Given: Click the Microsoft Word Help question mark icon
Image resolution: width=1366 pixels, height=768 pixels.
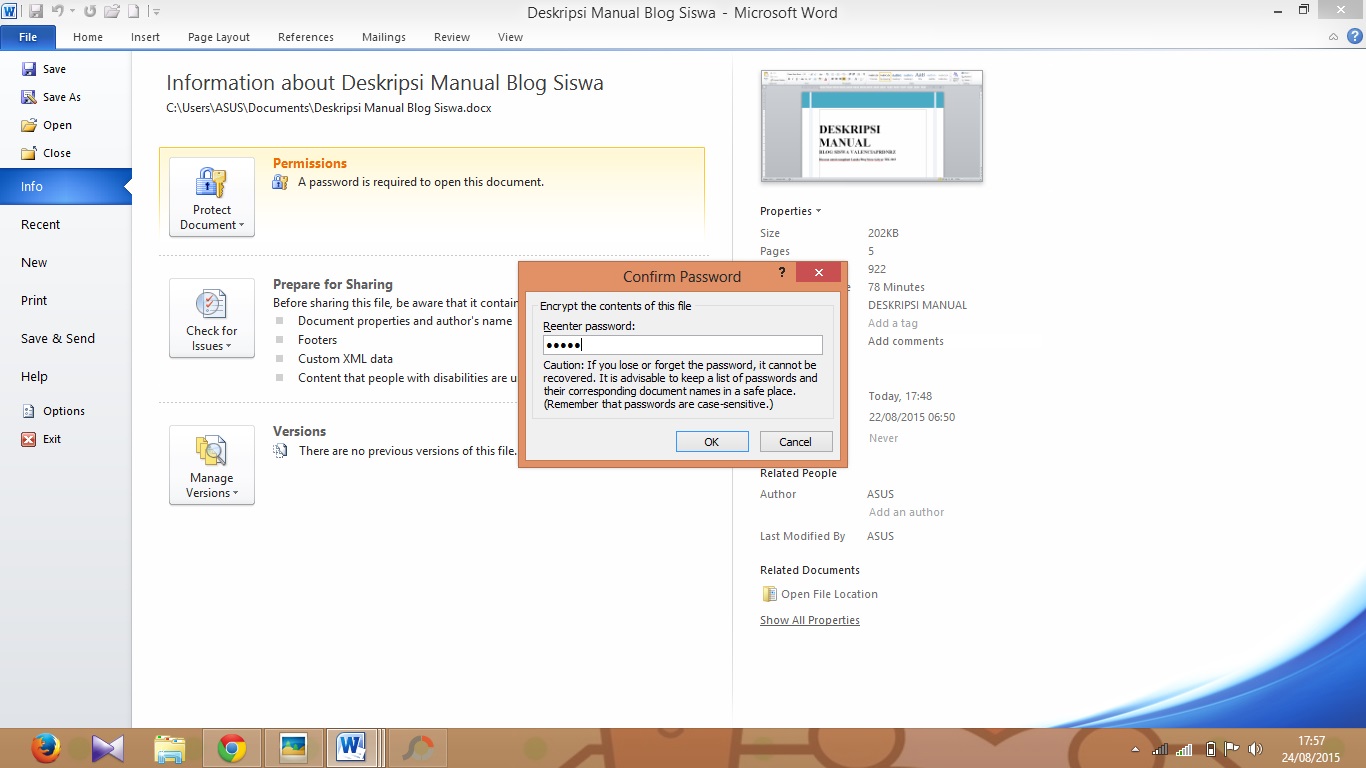Looking at the screenshot, I should click(x=1355, y=36).
